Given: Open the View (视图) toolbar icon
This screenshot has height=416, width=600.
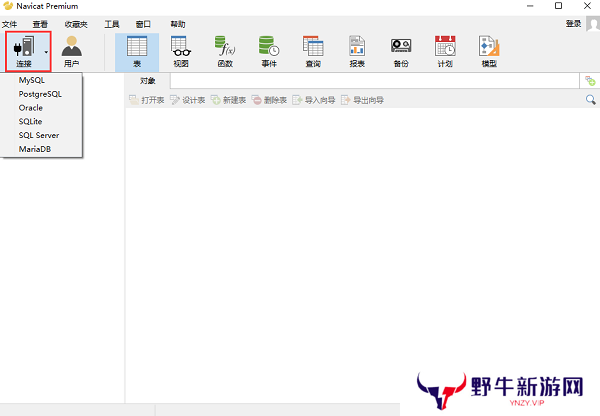Looking at the screenshot, I should [x=181, y=52].
